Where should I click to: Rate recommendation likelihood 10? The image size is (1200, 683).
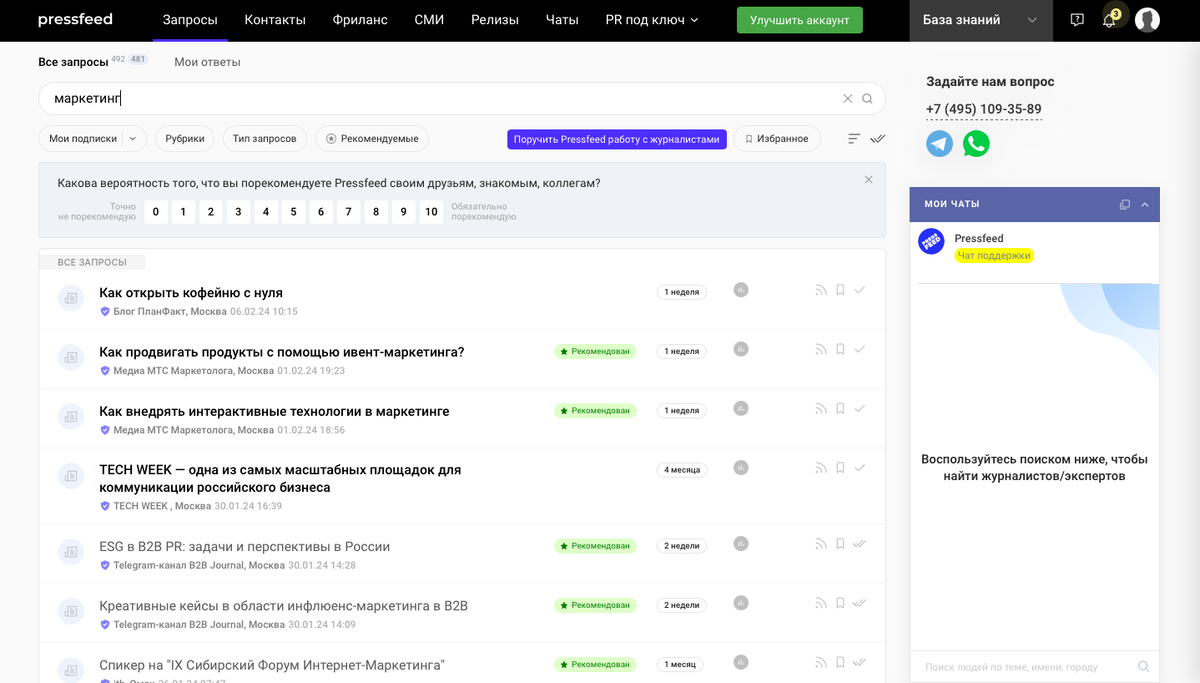click(431, 211)
